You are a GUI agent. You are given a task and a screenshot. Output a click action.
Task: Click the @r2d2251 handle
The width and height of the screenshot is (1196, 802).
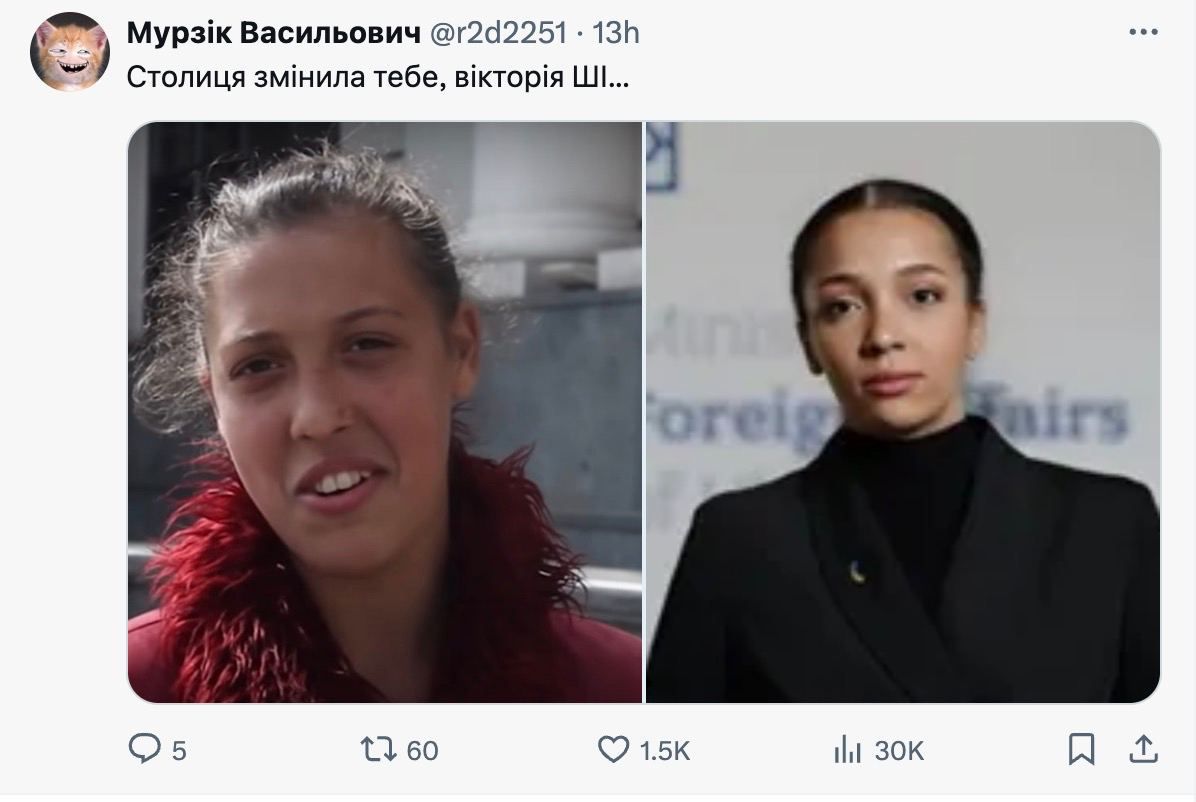499,33
